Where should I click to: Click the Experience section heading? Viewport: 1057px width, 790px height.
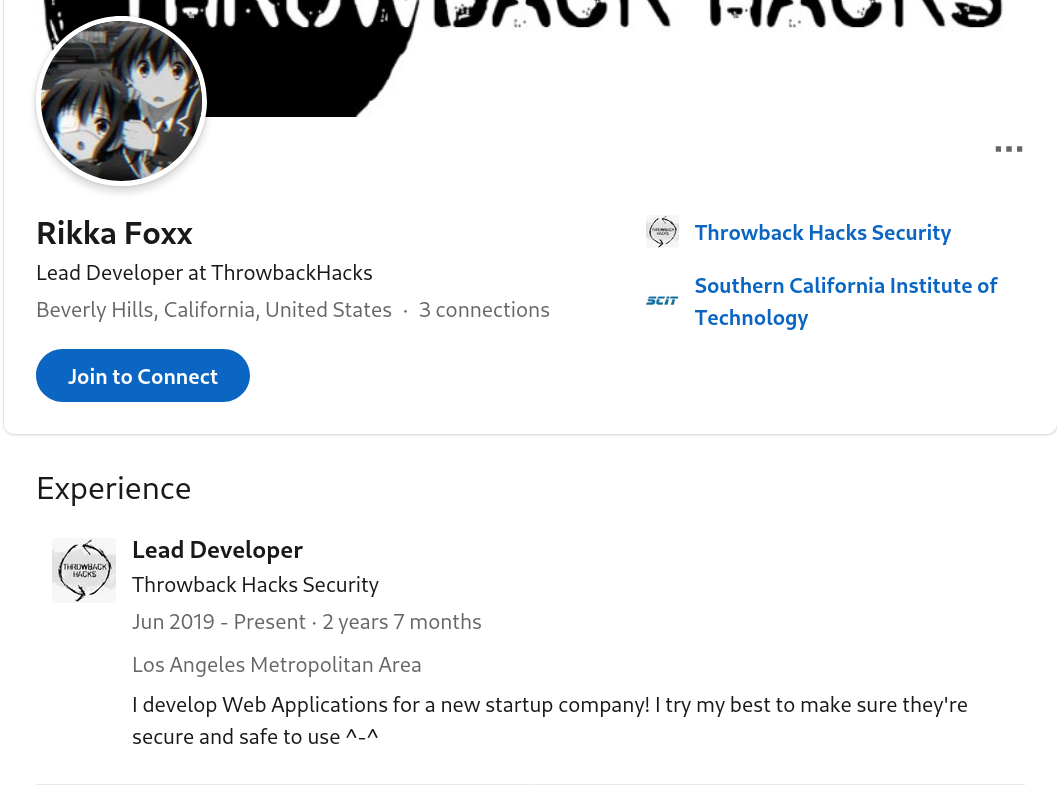[113, 489]
